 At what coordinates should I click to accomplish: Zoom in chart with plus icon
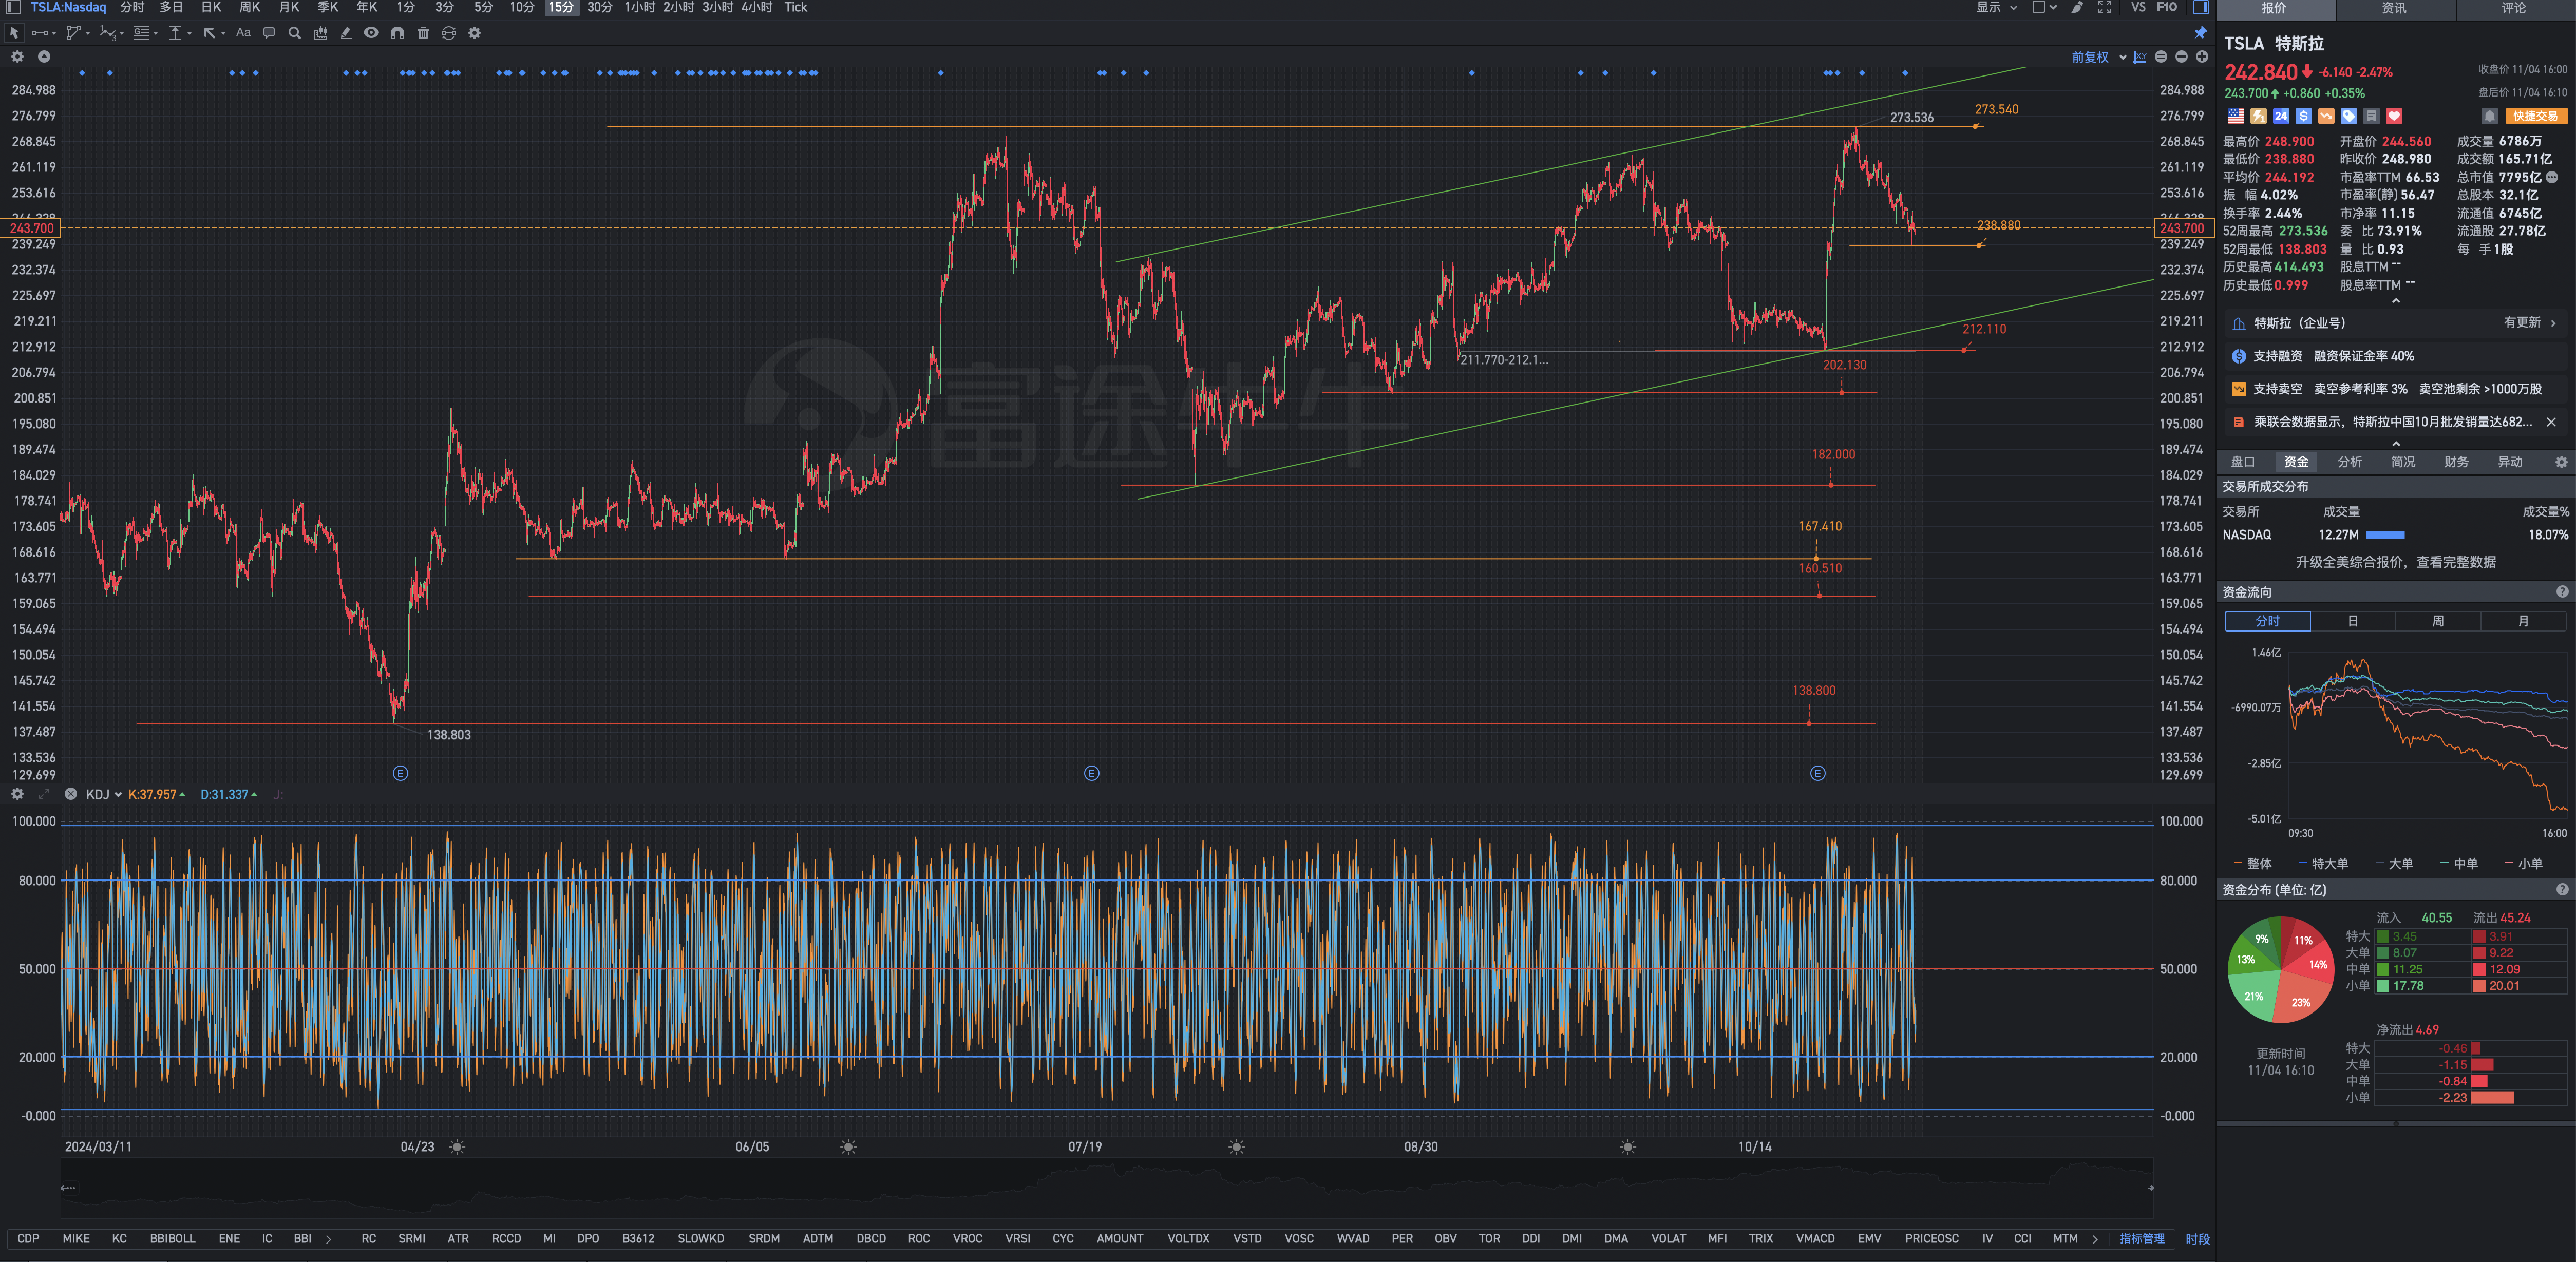tap(2202, 57)
